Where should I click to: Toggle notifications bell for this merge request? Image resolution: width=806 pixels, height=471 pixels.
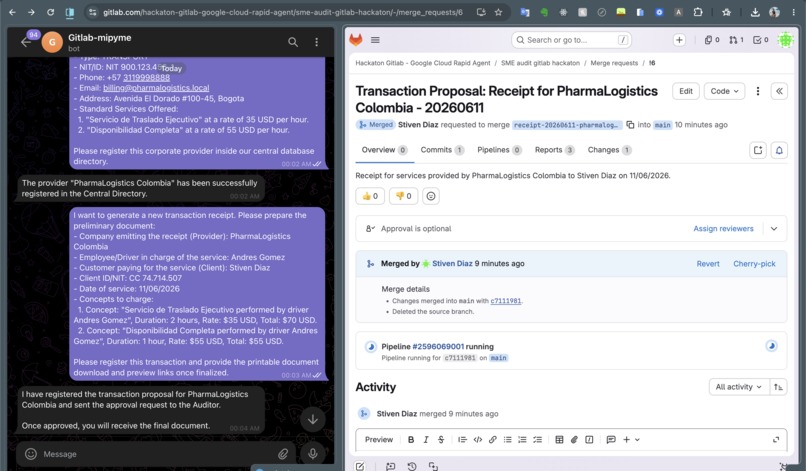pos(779,150)
